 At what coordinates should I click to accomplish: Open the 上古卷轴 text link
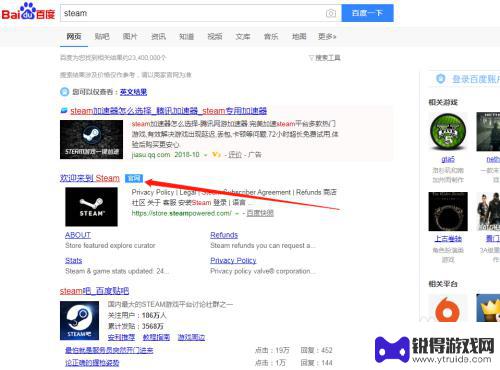[x=448, y=239]
